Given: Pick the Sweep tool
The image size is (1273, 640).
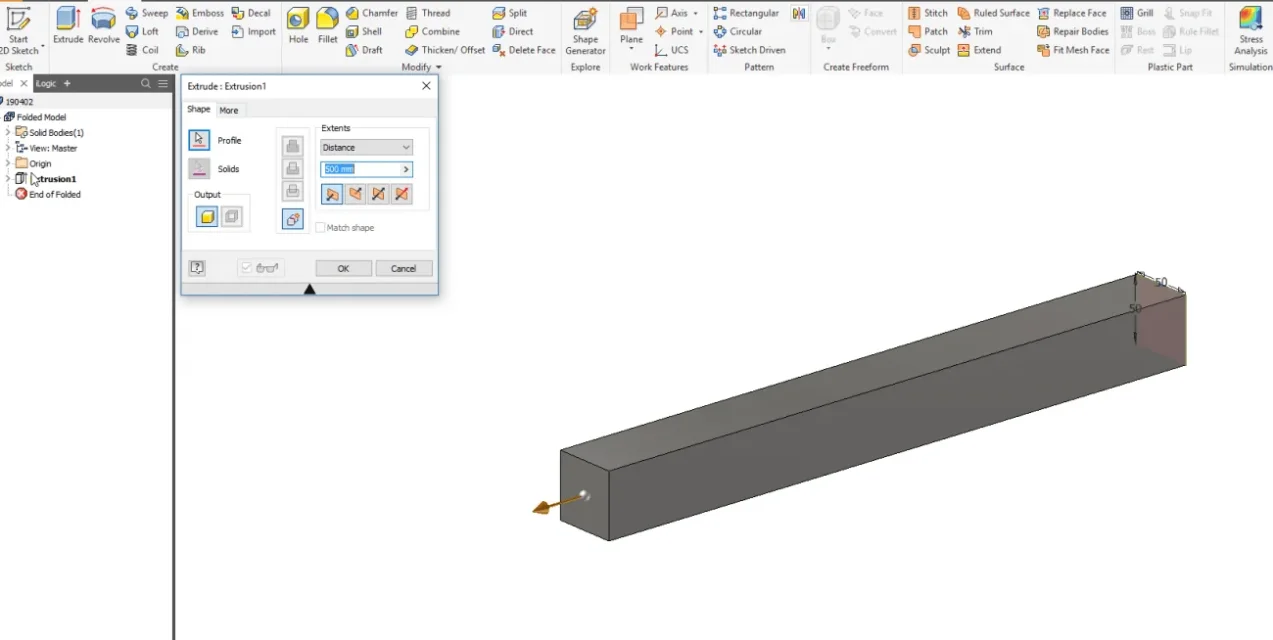Looking at the screenshot, I should [147, 13].
